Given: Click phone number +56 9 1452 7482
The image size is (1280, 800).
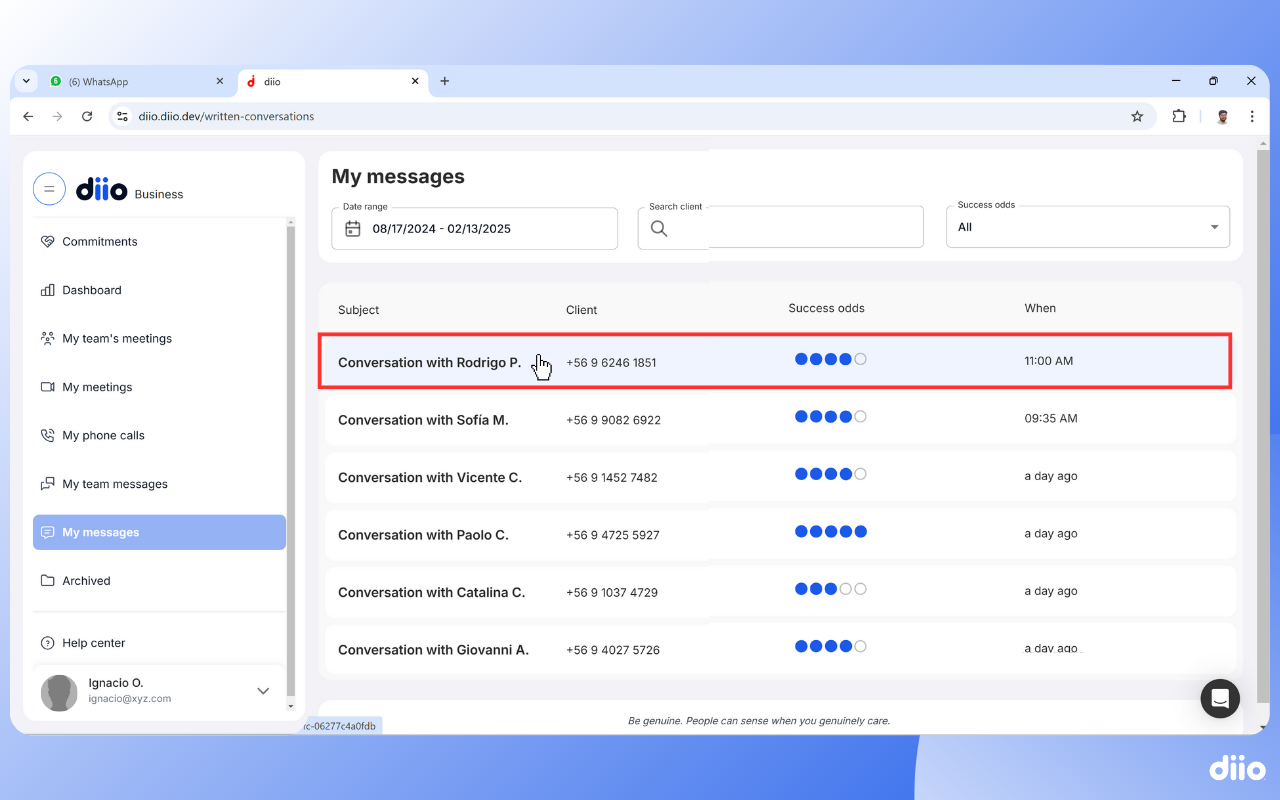Looking at the screenshot, I should click(612, 478).
